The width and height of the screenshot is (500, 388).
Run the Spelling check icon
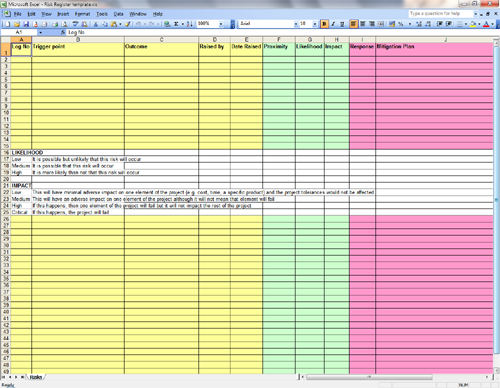click(75, 24)
